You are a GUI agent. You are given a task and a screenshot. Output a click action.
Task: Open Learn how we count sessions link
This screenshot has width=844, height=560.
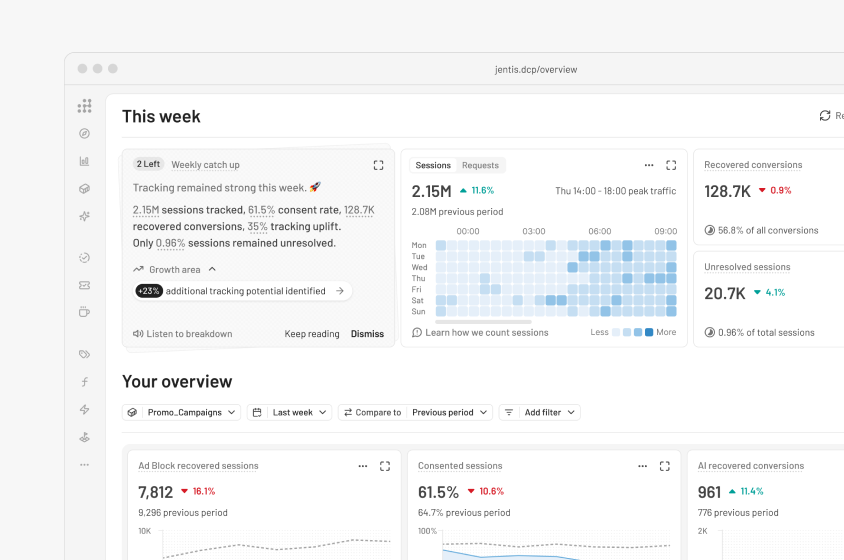pos(487,333)
